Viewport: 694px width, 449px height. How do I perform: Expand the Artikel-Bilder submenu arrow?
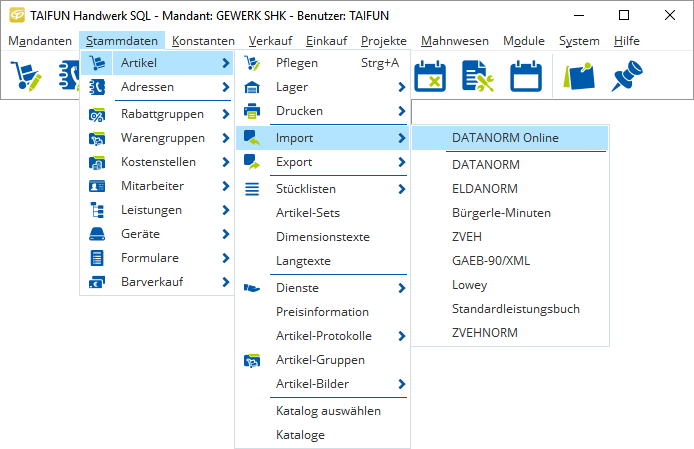pyautogui.click(x=401, y=384)
